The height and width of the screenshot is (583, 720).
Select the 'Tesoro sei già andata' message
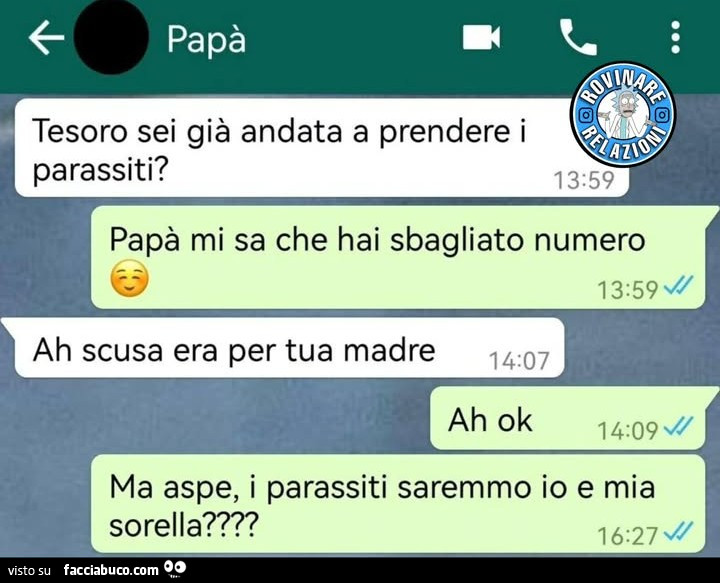point(321,148)
